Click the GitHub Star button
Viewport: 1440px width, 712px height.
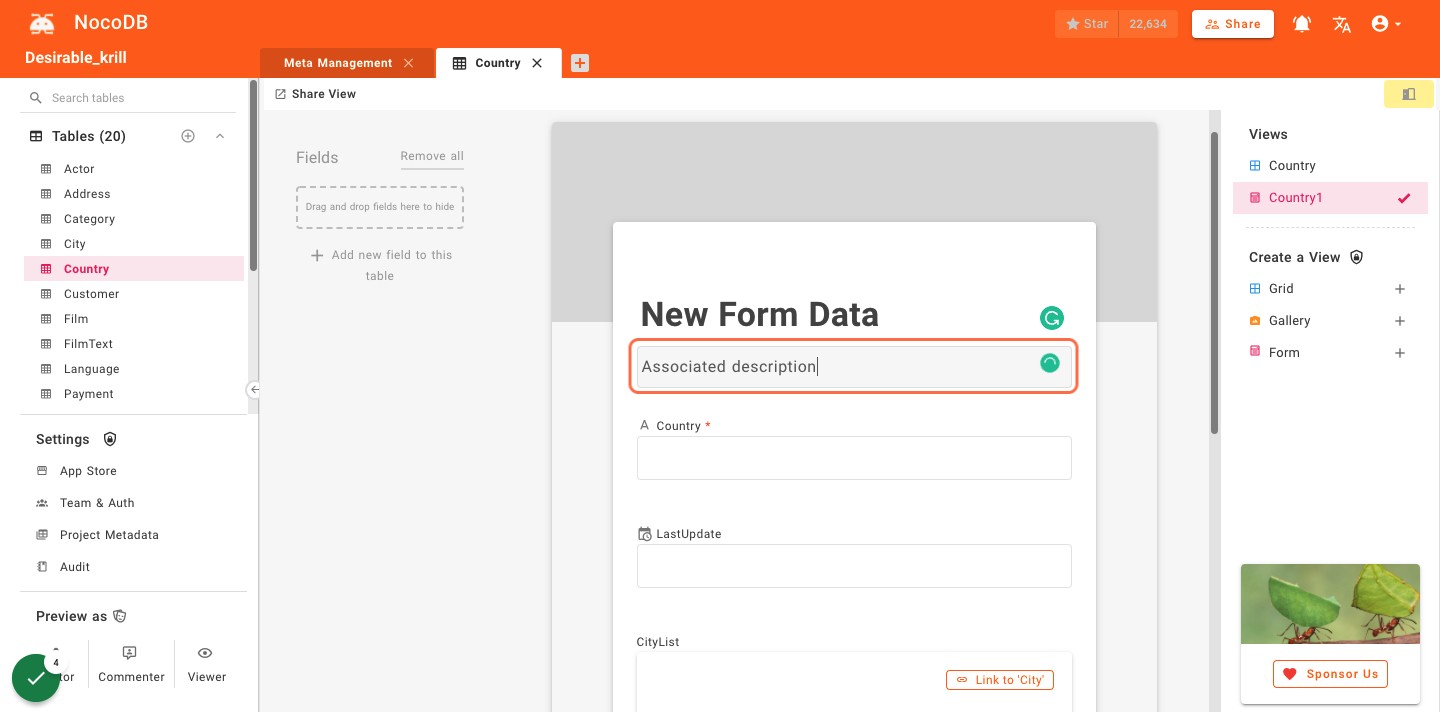pyautogui.click(x=1086, y=24)
